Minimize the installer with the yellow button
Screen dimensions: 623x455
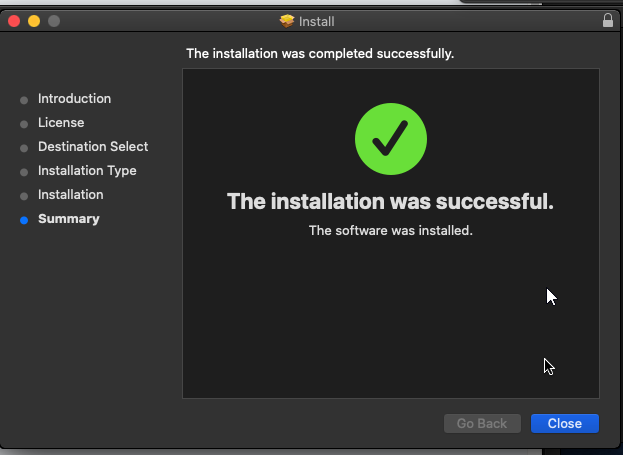[34, 21]
